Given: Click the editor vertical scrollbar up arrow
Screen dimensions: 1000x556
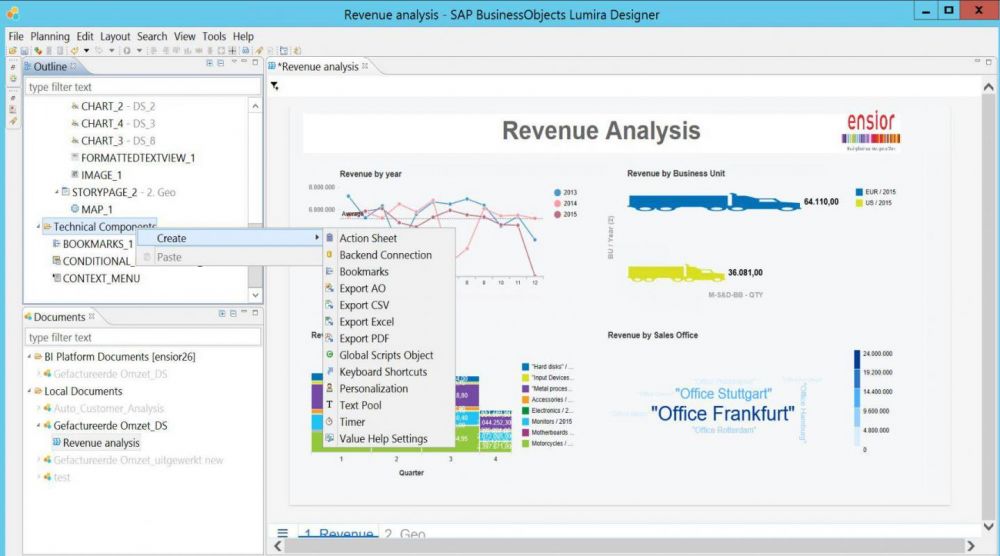Looking at the screenshot, I should click(989, 87).
